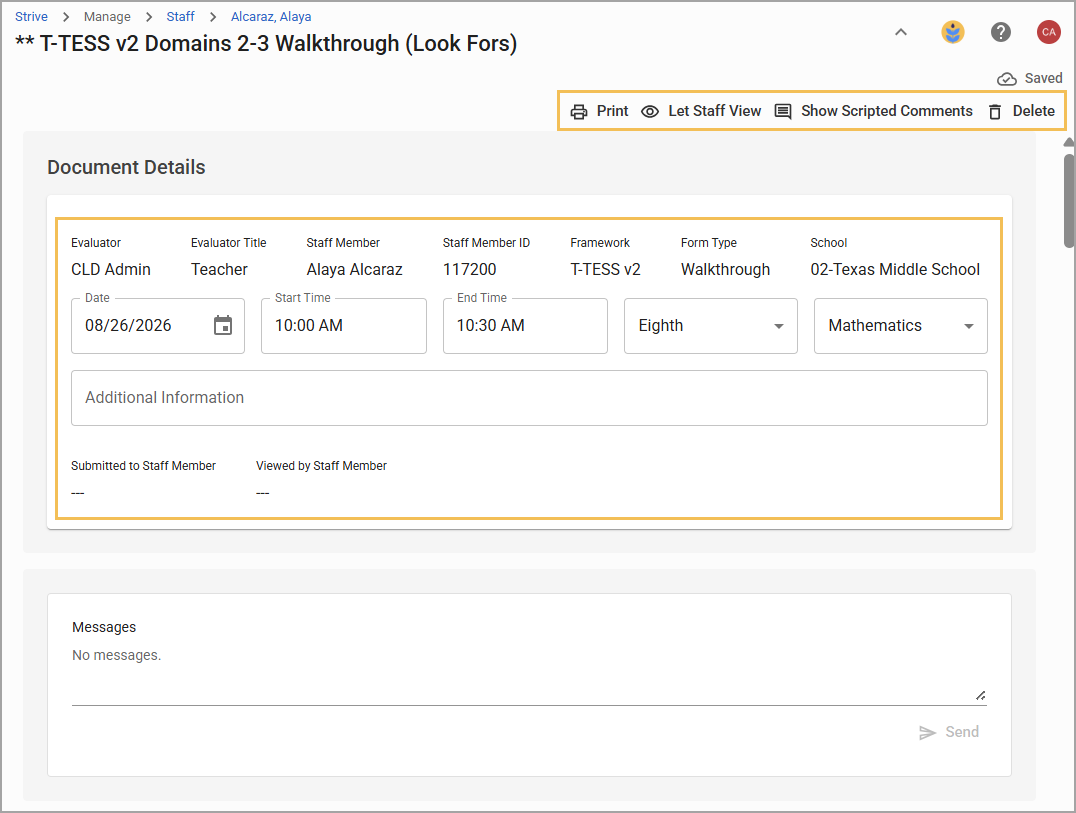The height and width of the screenshot is (813, 1076).
Task: Click the Send button text
Action: [962, 732]
